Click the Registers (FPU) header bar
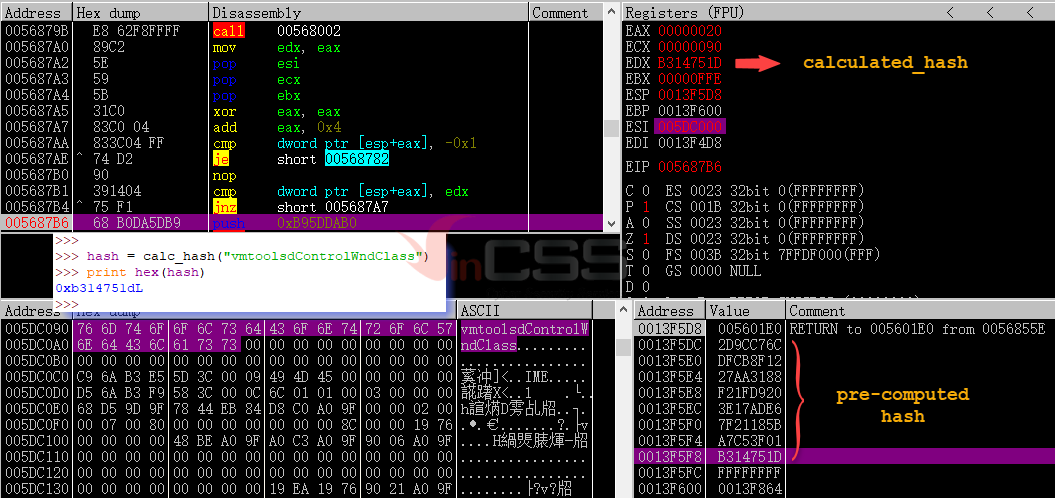 coord(838,12)
